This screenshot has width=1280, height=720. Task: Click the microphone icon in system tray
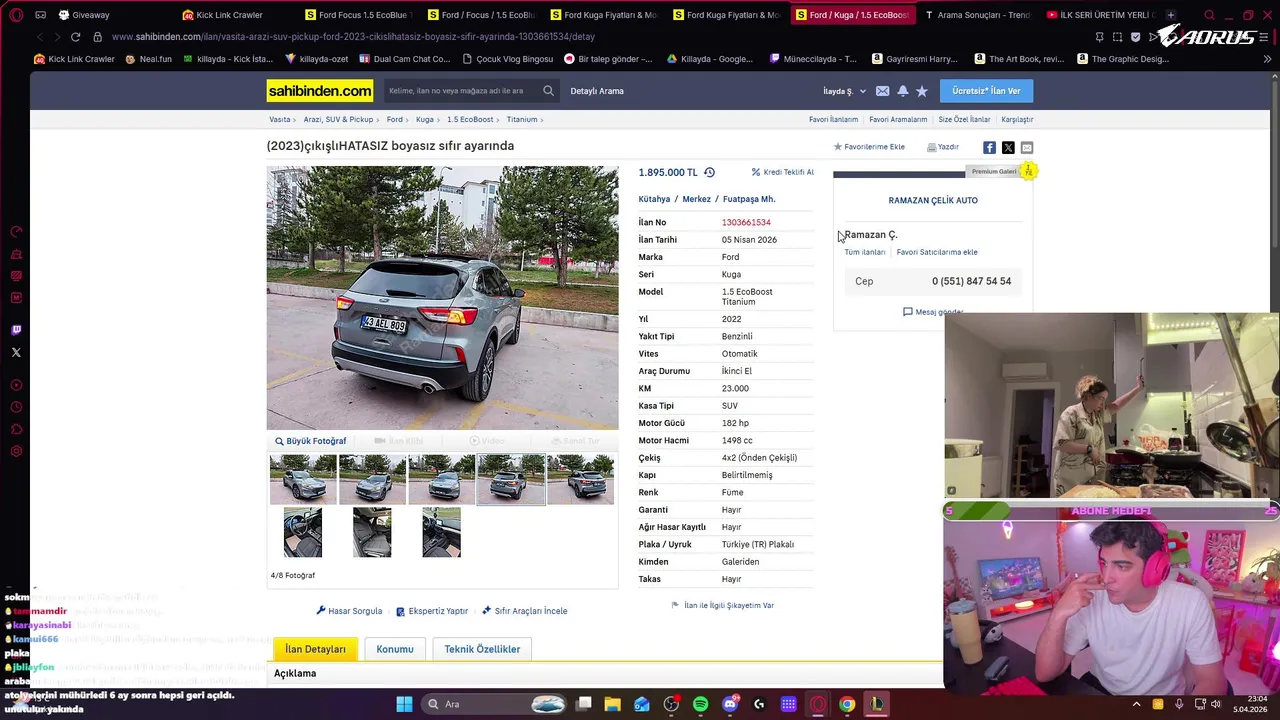[1179, 704]
